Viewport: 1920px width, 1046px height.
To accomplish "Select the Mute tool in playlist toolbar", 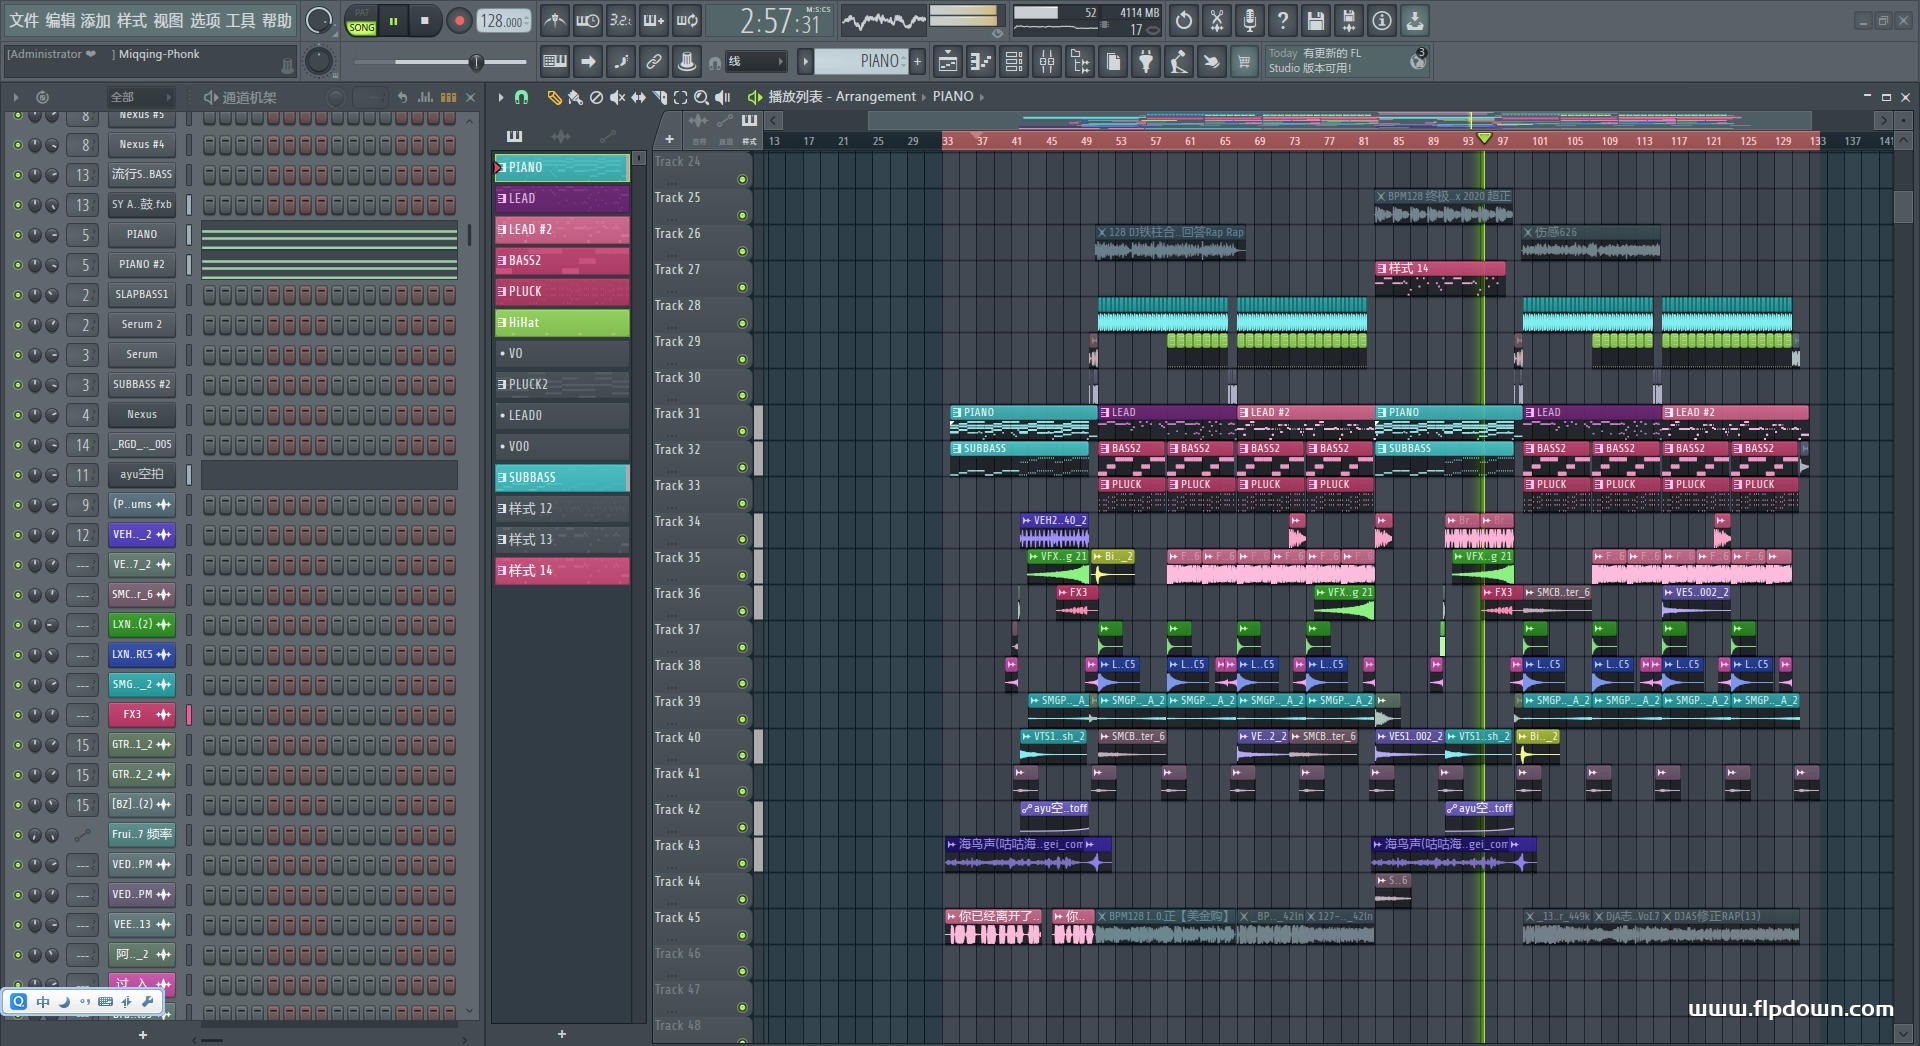I will click(x=617, y=97).
